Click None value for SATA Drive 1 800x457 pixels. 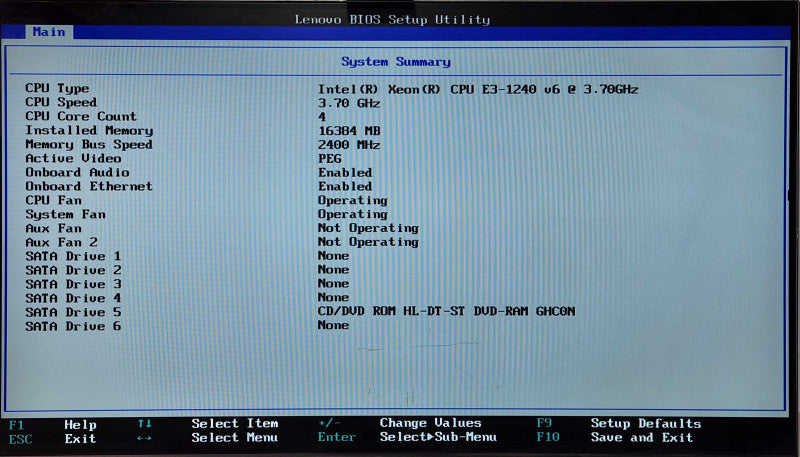pyautogui.click(x=333, y=255)
